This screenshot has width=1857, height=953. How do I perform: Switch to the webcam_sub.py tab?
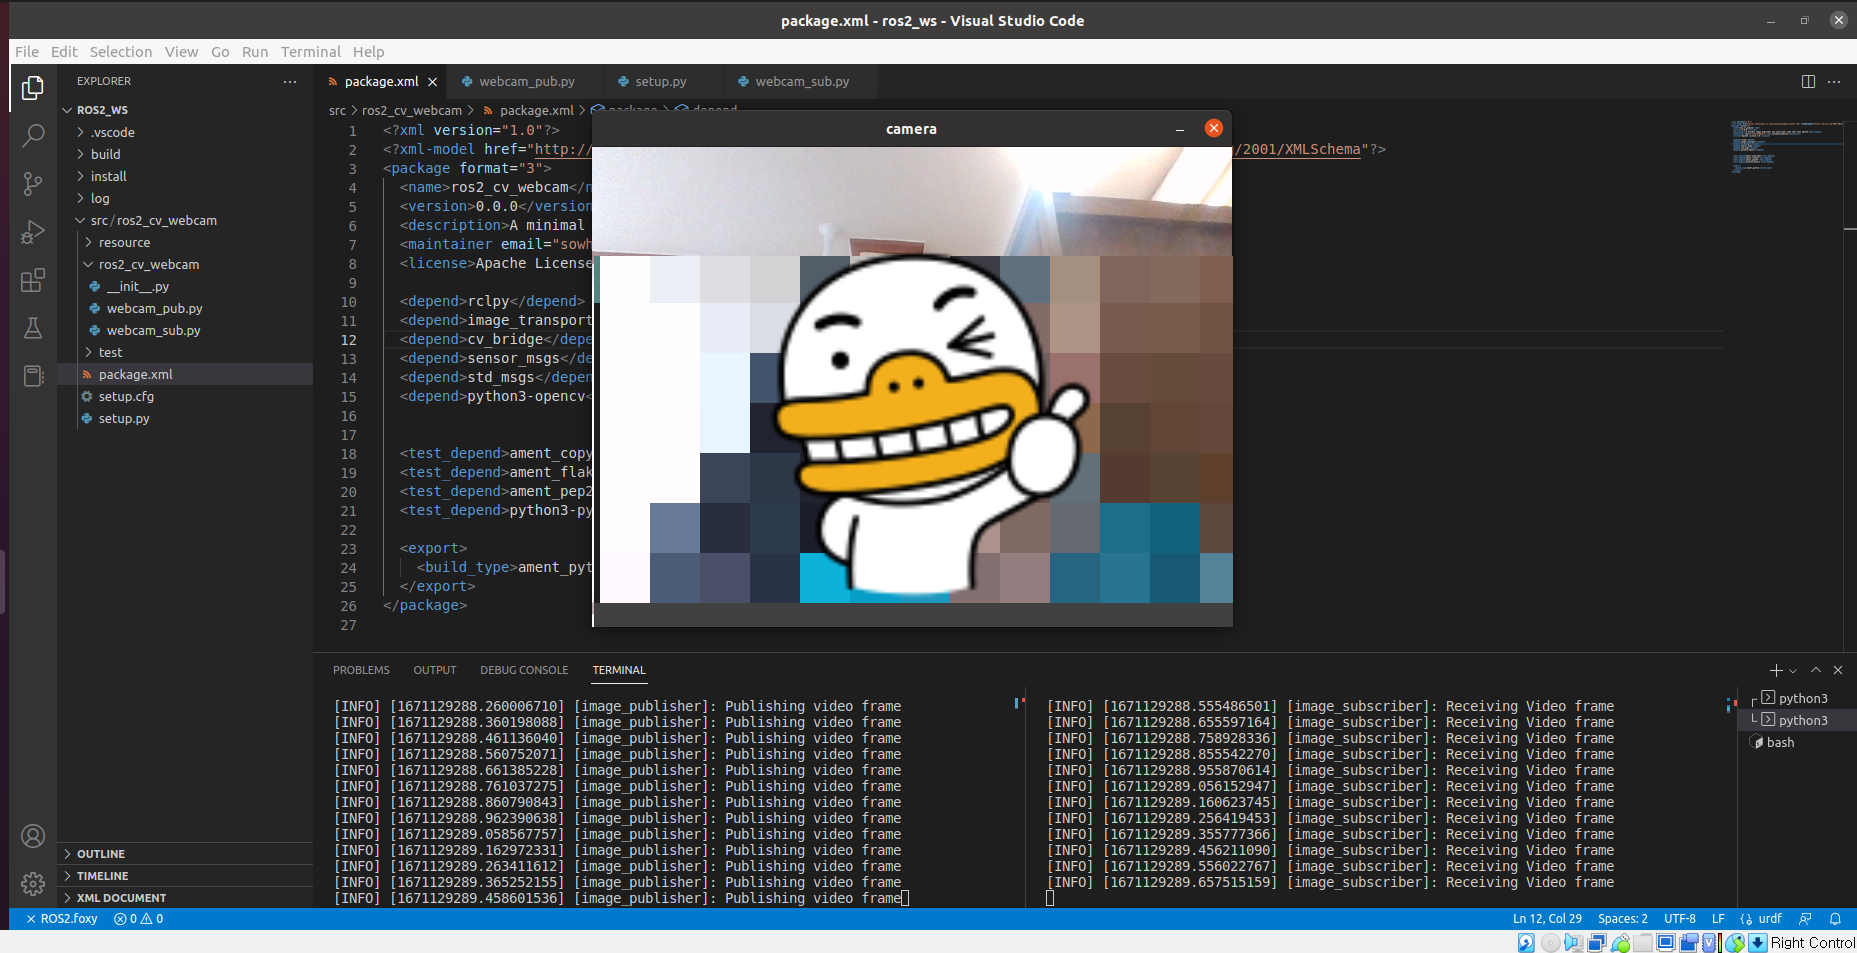pos(801,82)
